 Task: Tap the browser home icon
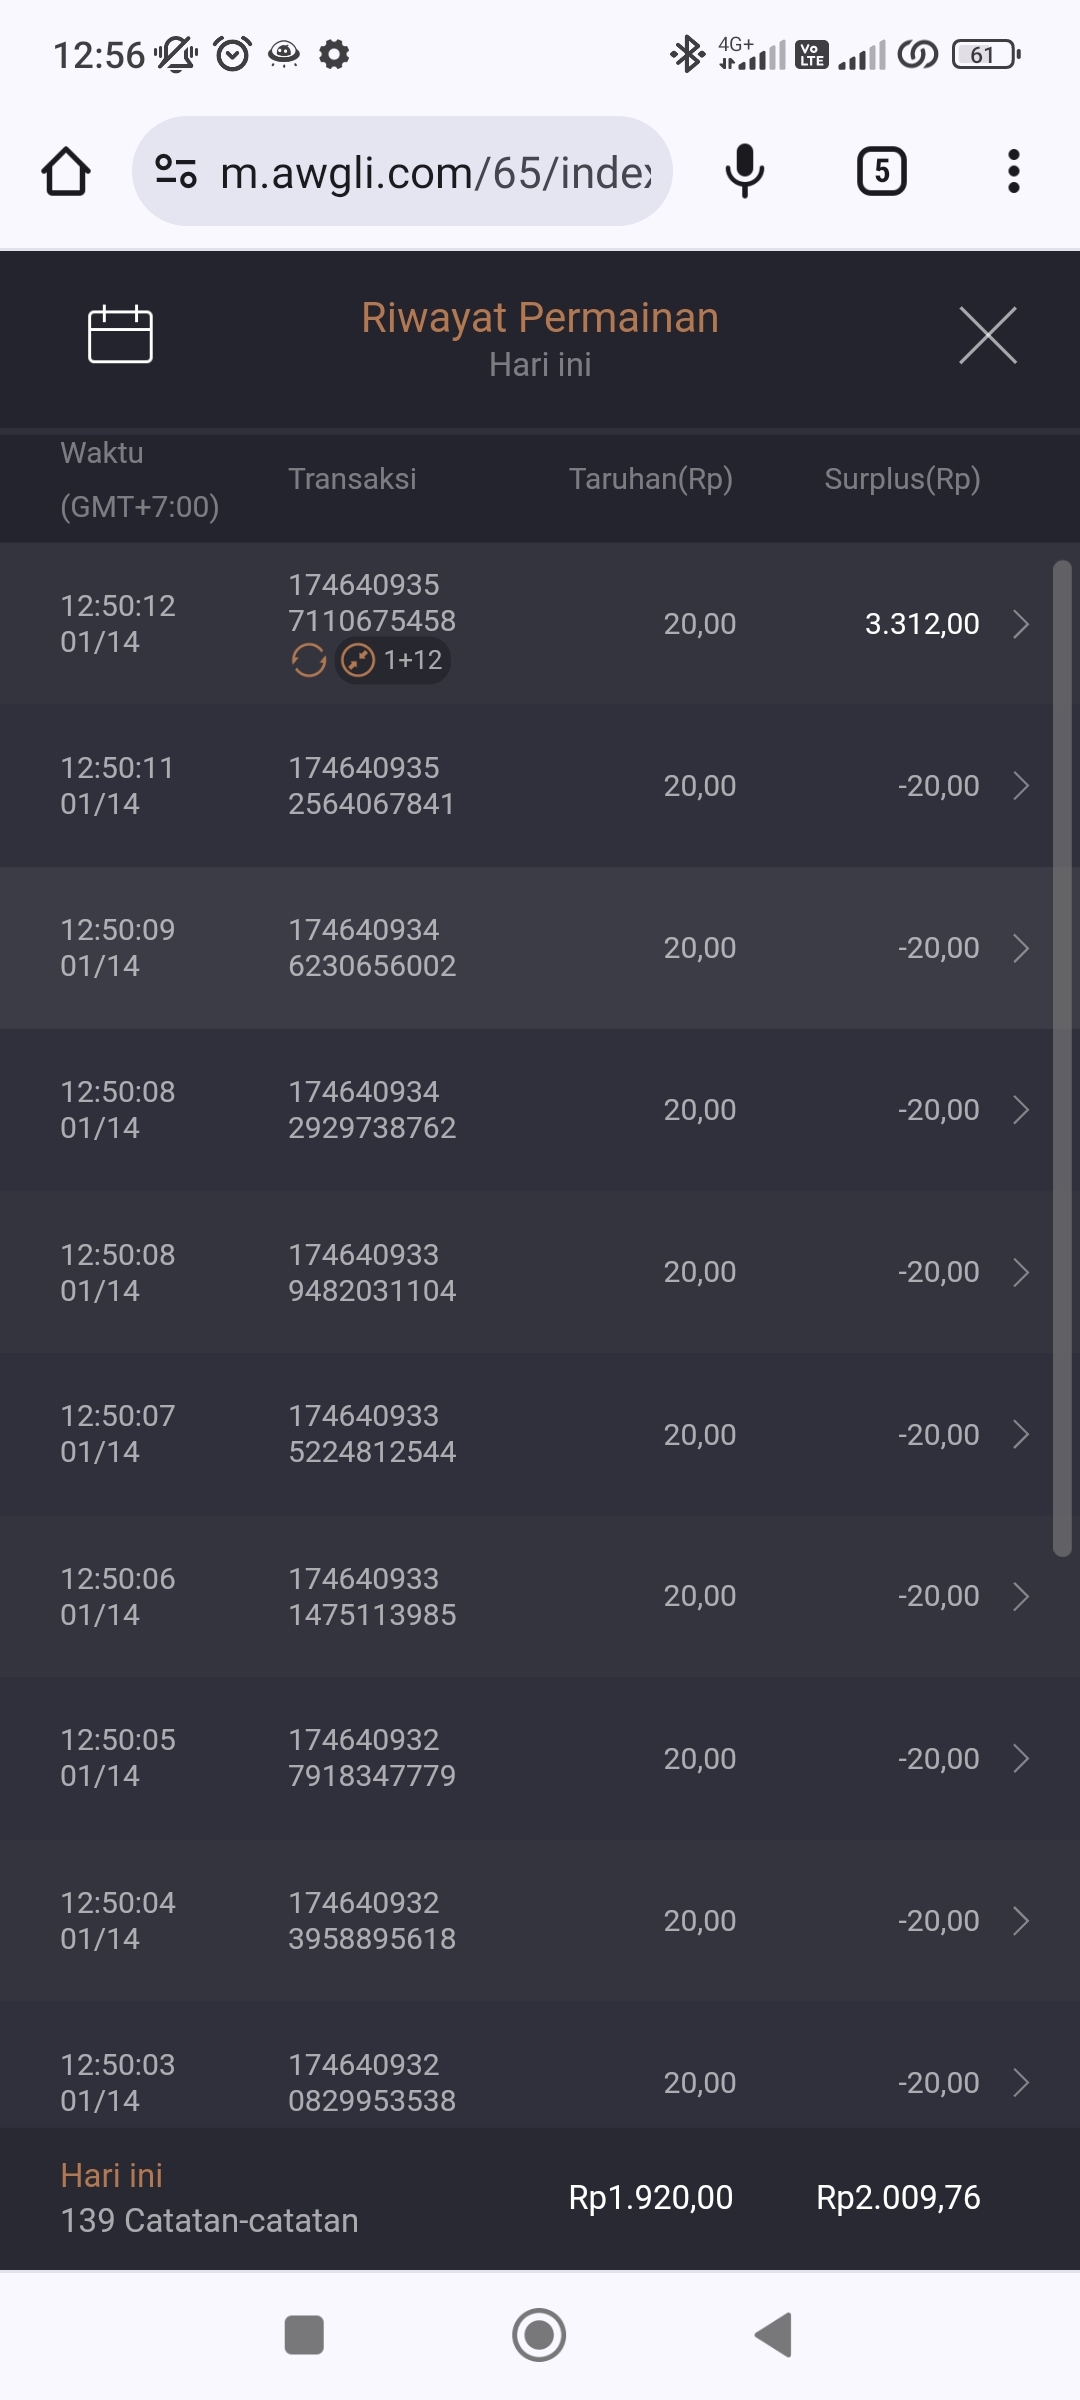(66, 172)
